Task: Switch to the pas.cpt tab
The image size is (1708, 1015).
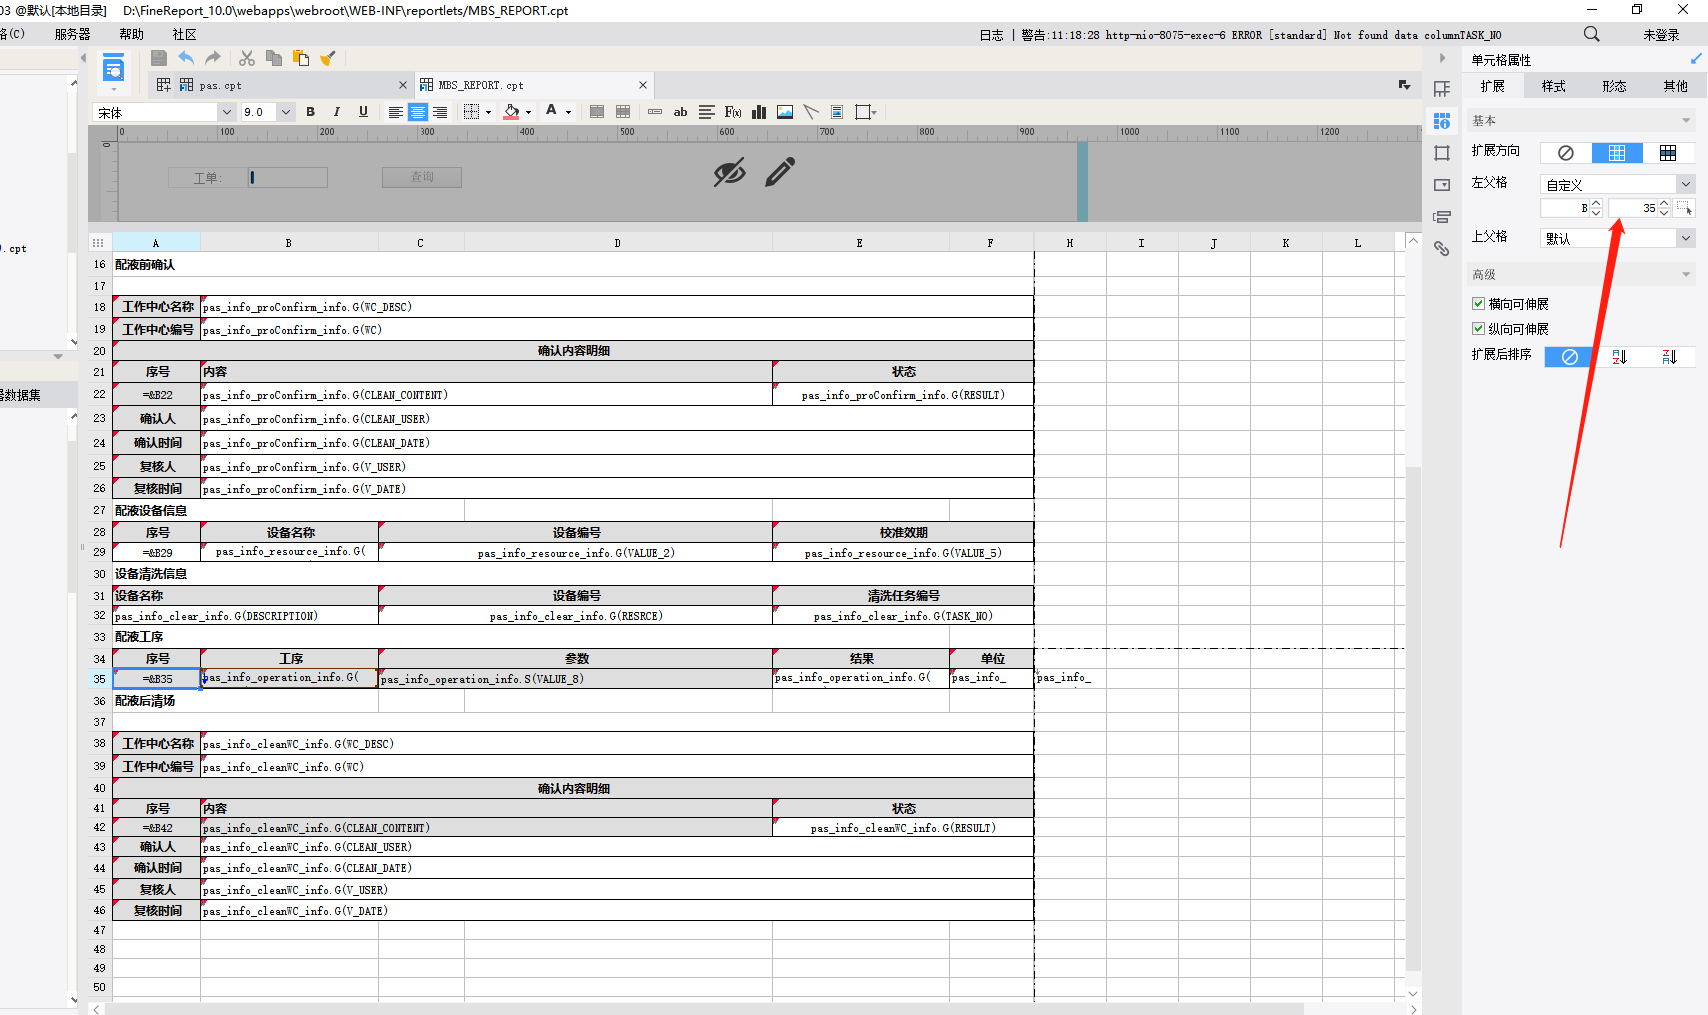Action: click(220, 85)
